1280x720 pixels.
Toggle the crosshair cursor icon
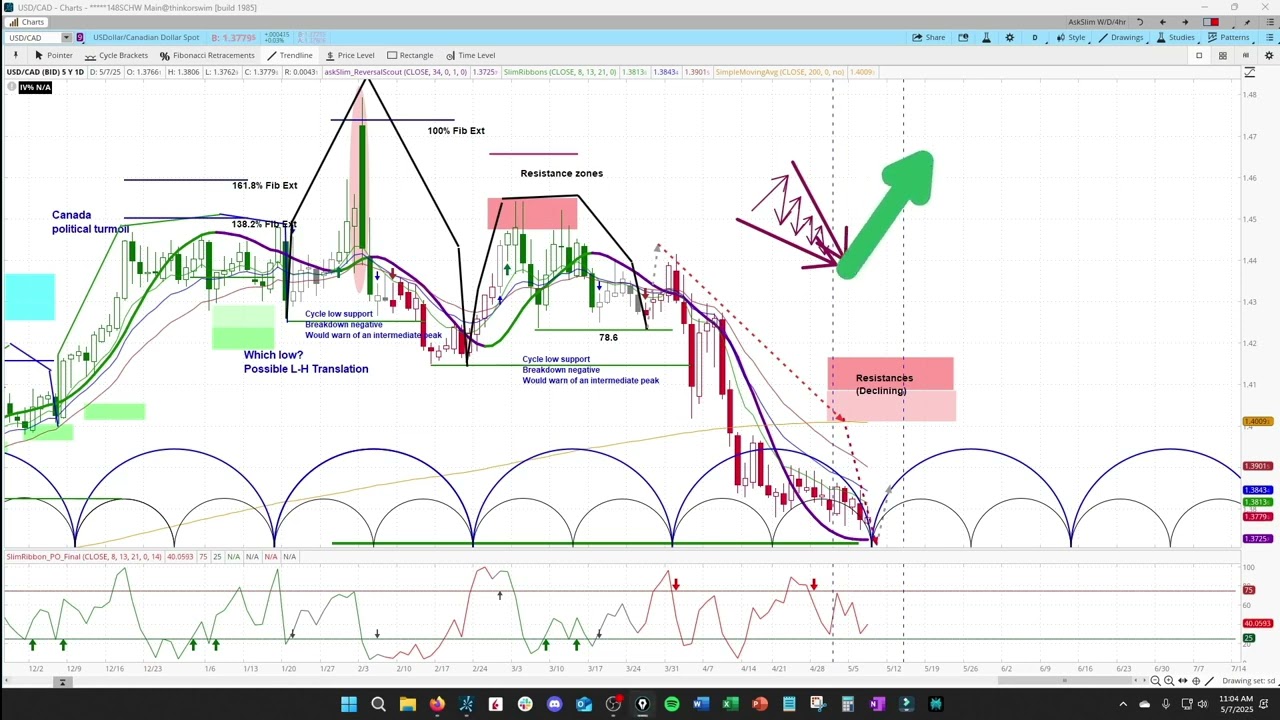(x=1196, y=681)
